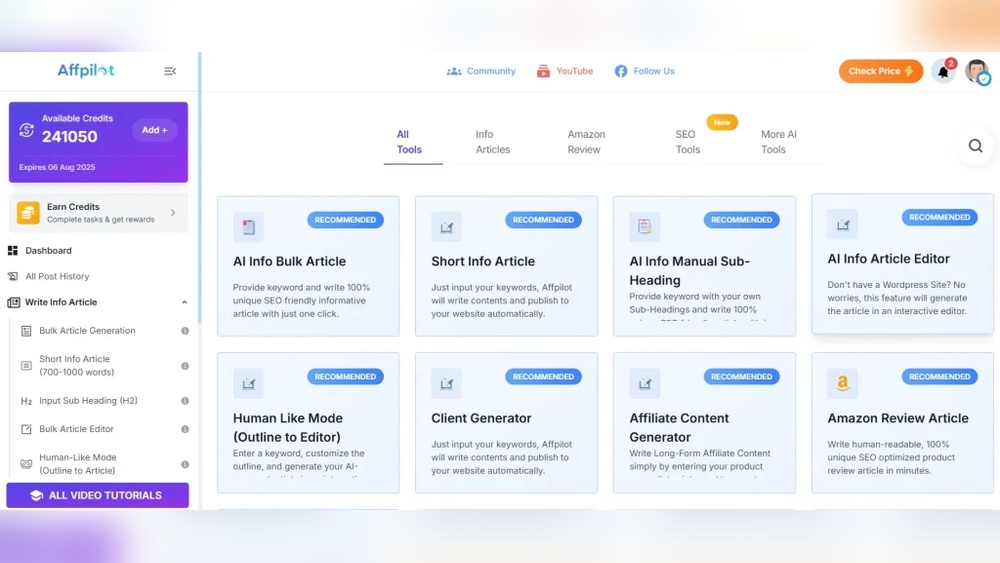Open ALL VIDEO TUTORIALS button
Viewport: 1000px width, 563px height.
[x=98, y=495]
